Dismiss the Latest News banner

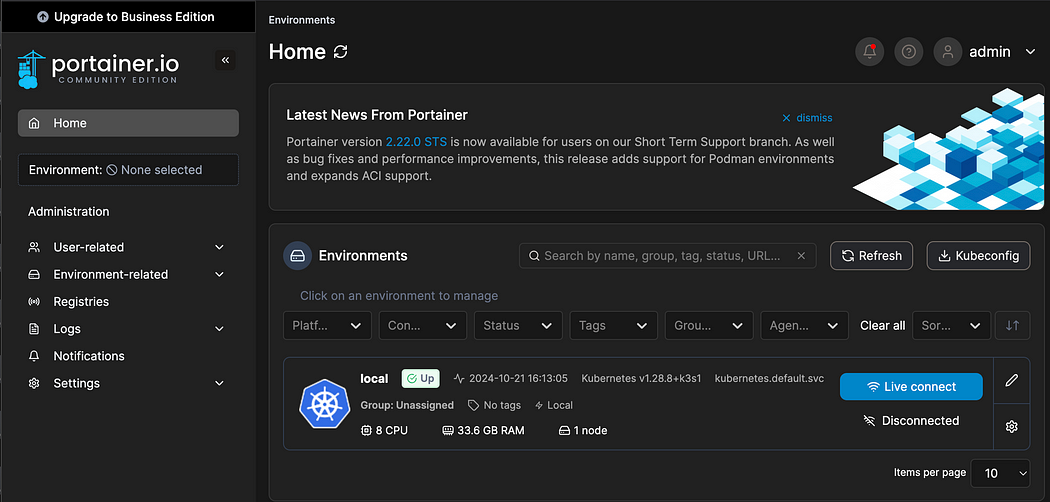click(x=808, y=118)
